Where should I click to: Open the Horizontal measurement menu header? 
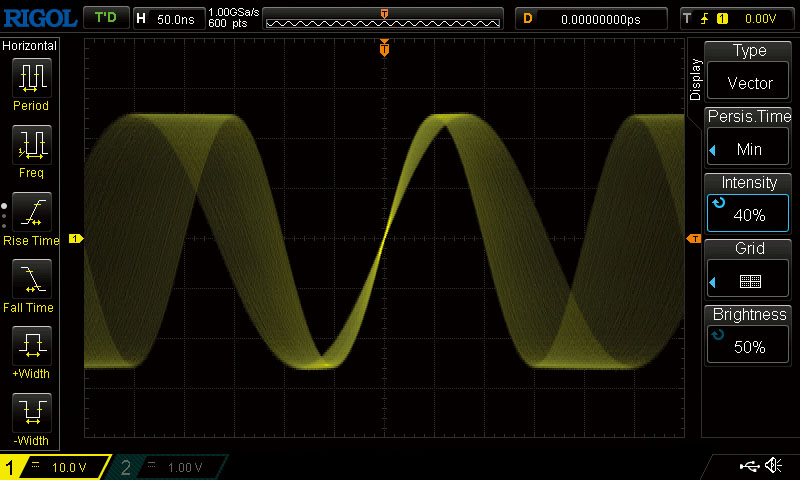click(x=30, y=46)
